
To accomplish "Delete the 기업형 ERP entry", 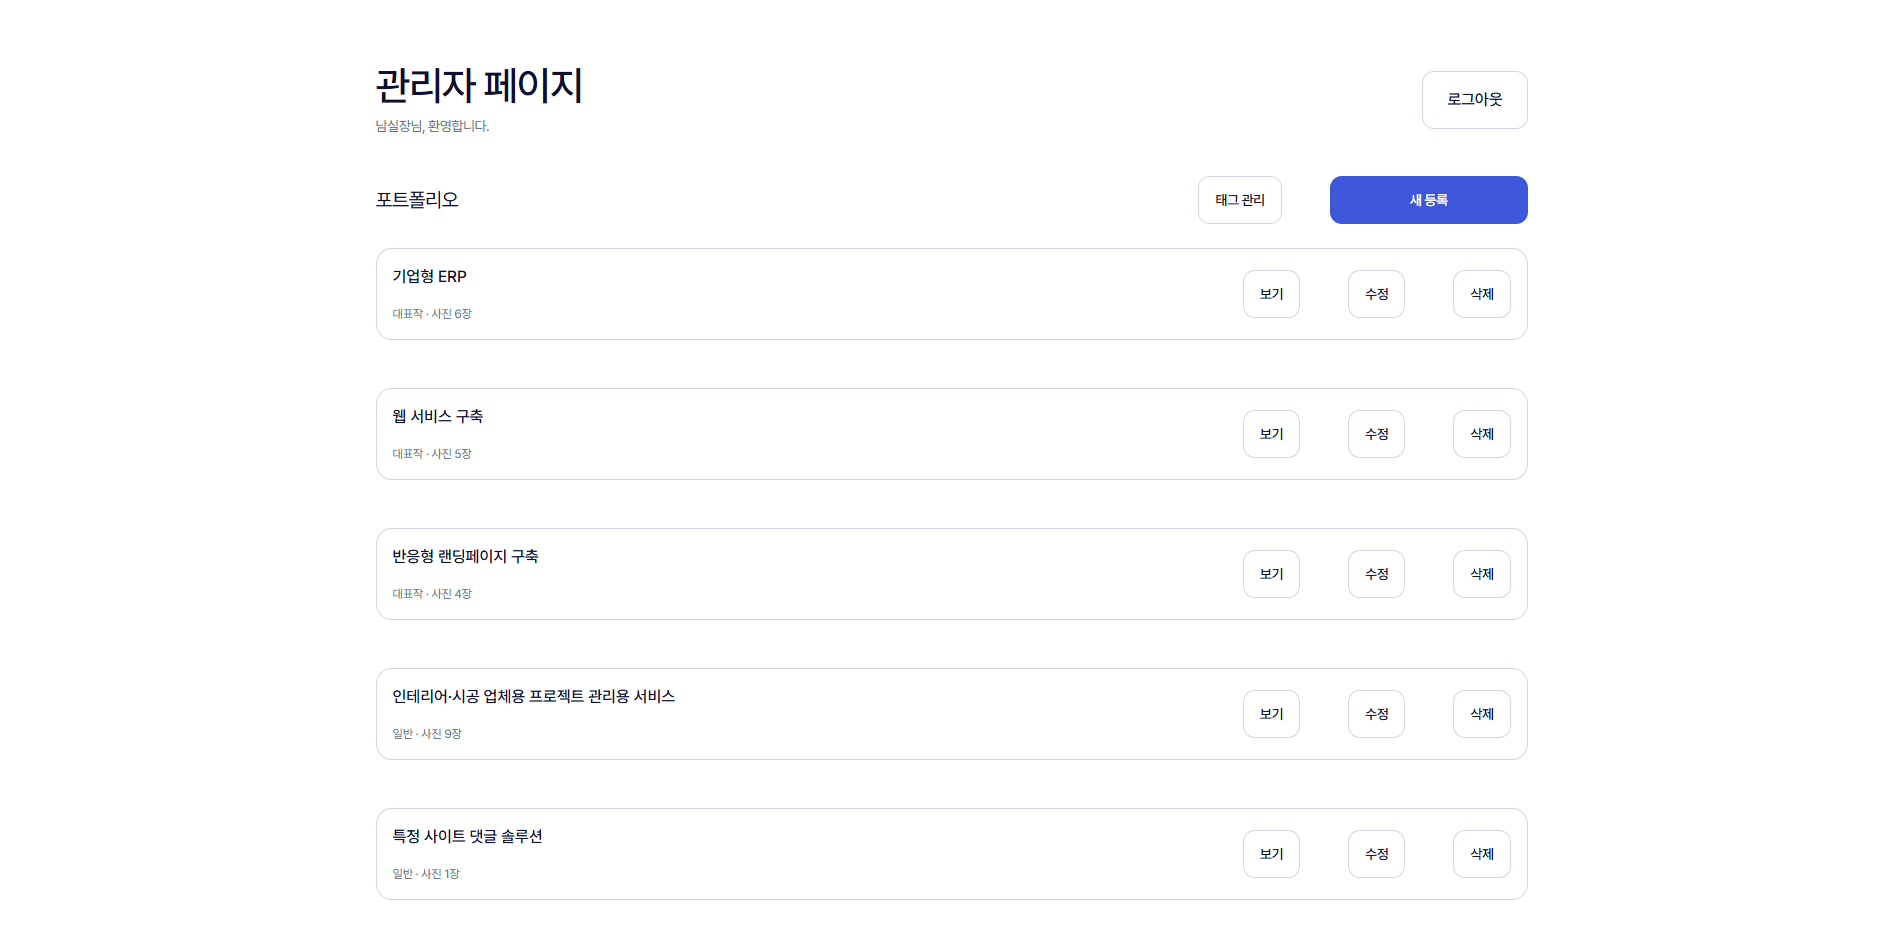I will [1481, 294].
